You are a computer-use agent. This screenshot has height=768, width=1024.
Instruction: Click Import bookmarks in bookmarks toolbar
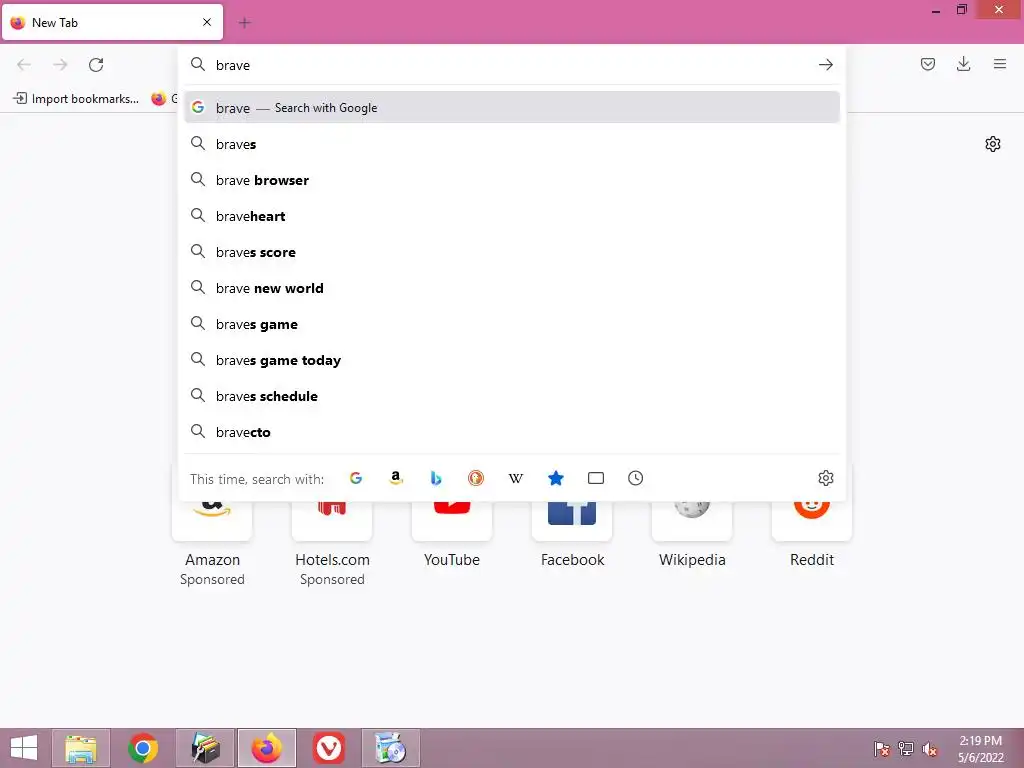click(x=76, y=99)
